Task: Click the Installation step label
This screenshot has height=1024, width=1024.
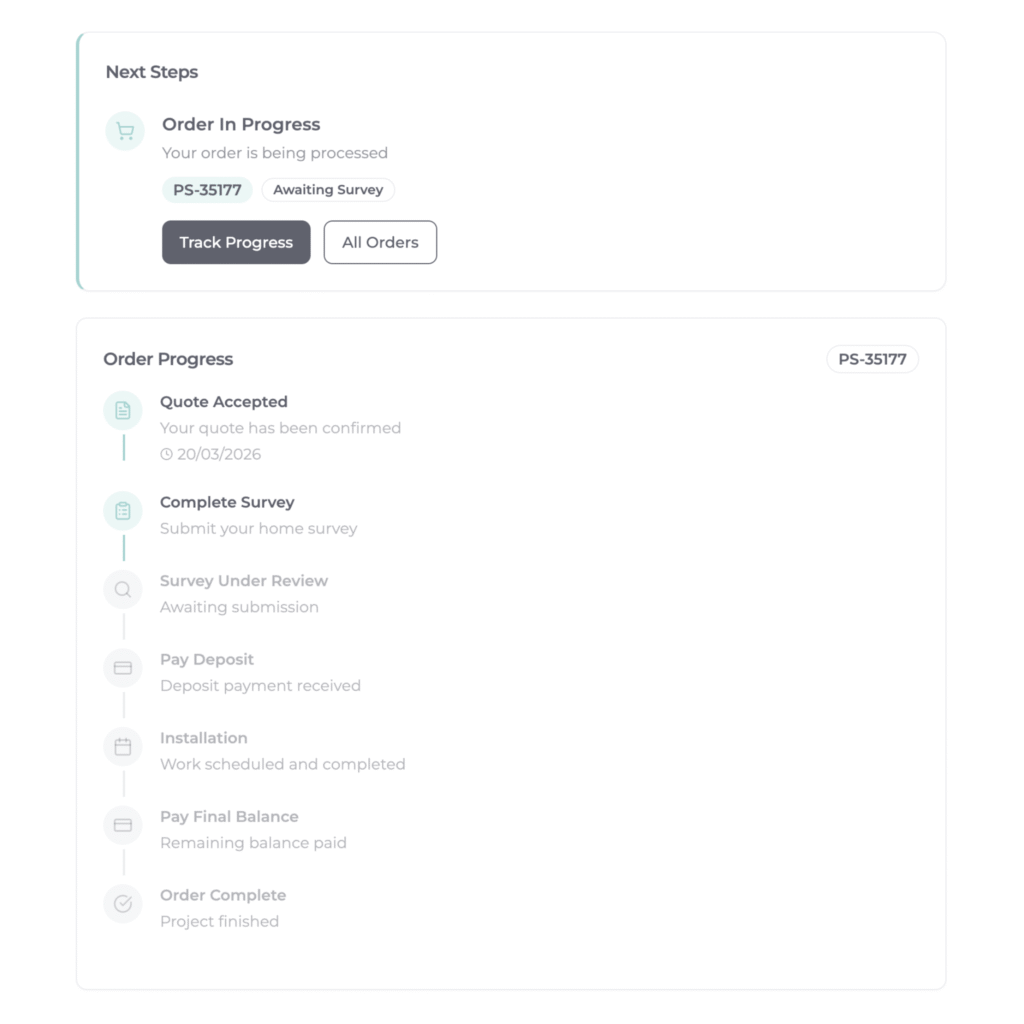Action: pyautogui.click(x=204, y=738)
